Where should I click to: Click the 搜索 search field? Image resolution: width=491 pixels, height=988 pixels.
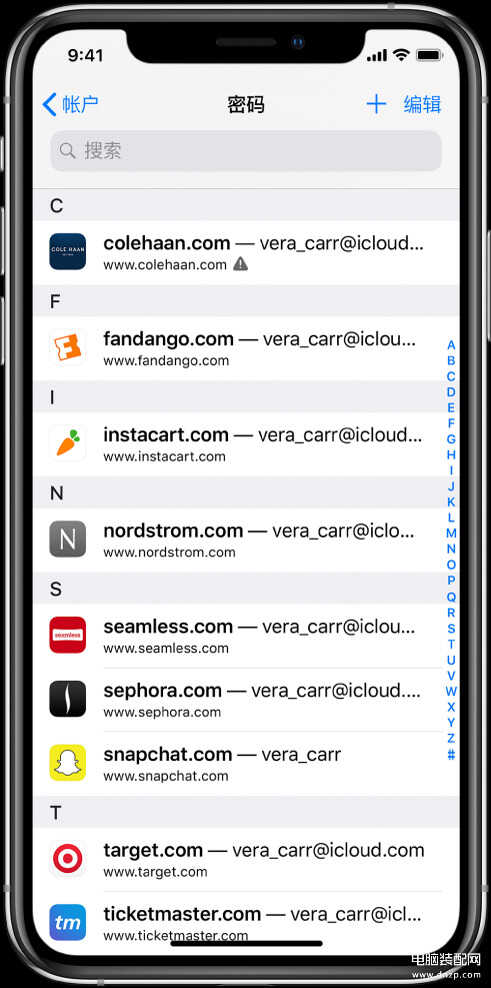(246, 151)
